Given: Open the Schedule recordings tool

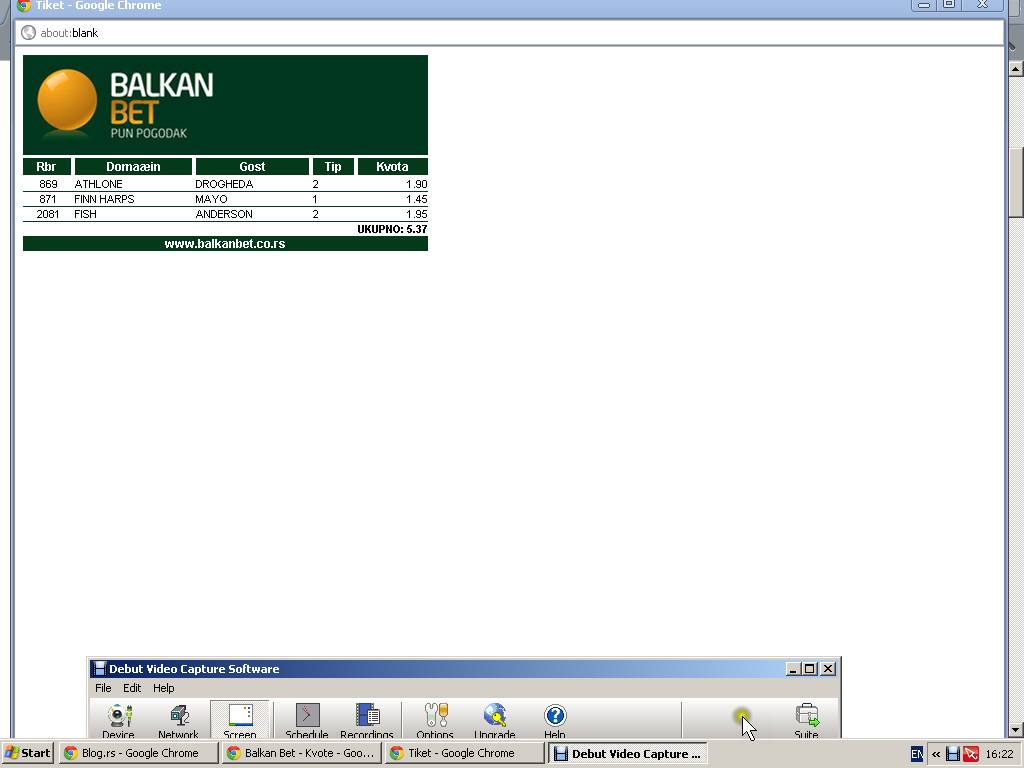Looking at the screenshot, I should tap(307, 719).
